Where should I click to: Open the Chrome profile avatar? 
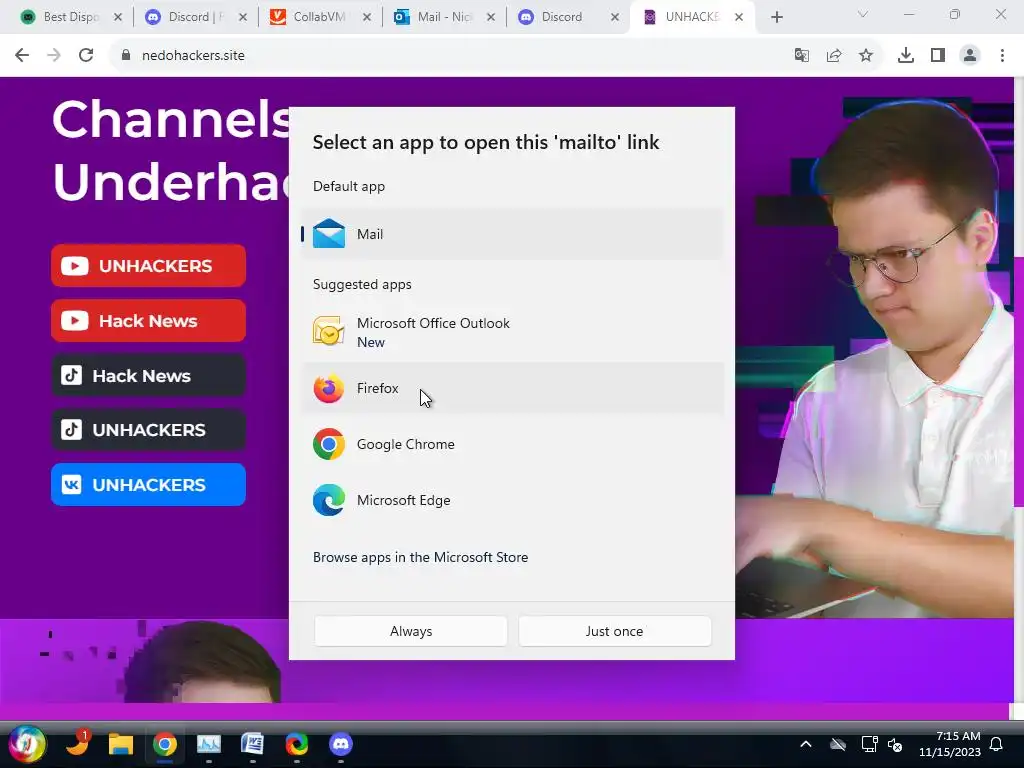(970, 56)
